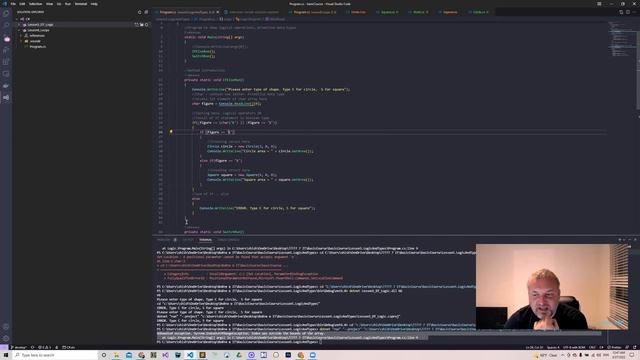The image size is (640, 360).
Task: Collapse all in Solution Explorer header
Action: coord(146,12)
